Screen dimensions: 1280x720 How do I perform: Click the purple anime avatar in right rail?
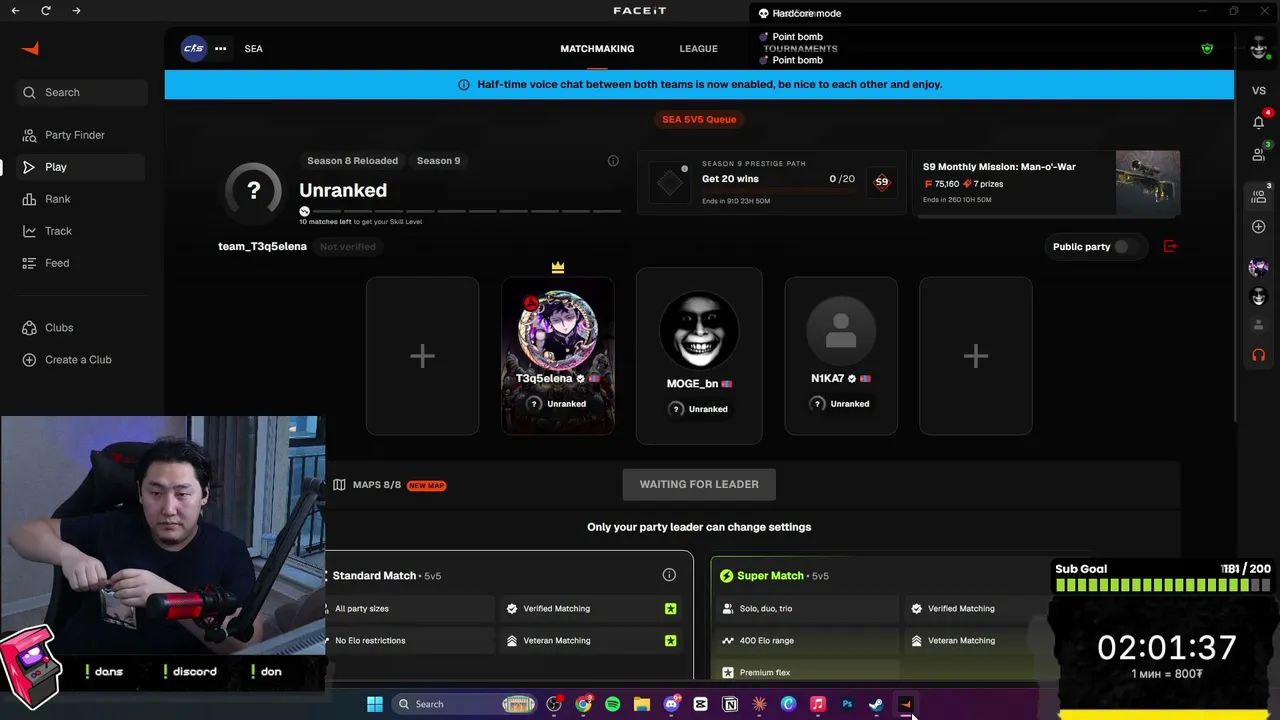(x=1258, y=267)
